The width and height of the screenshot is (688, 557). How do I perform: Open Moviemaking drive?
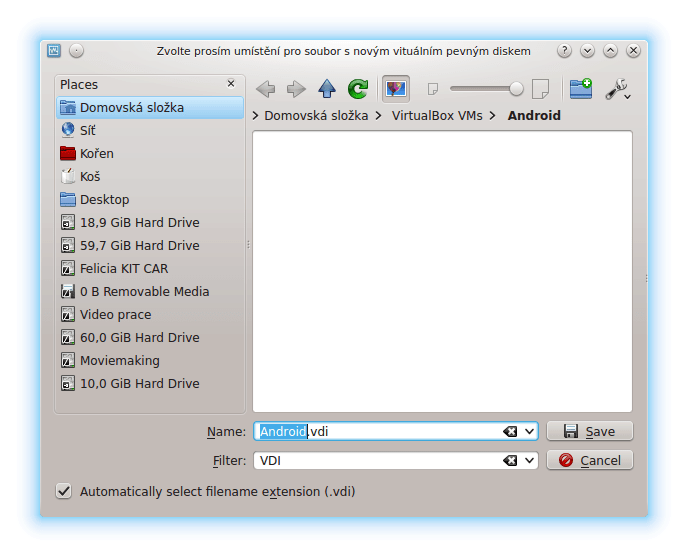tap(150, 360)
